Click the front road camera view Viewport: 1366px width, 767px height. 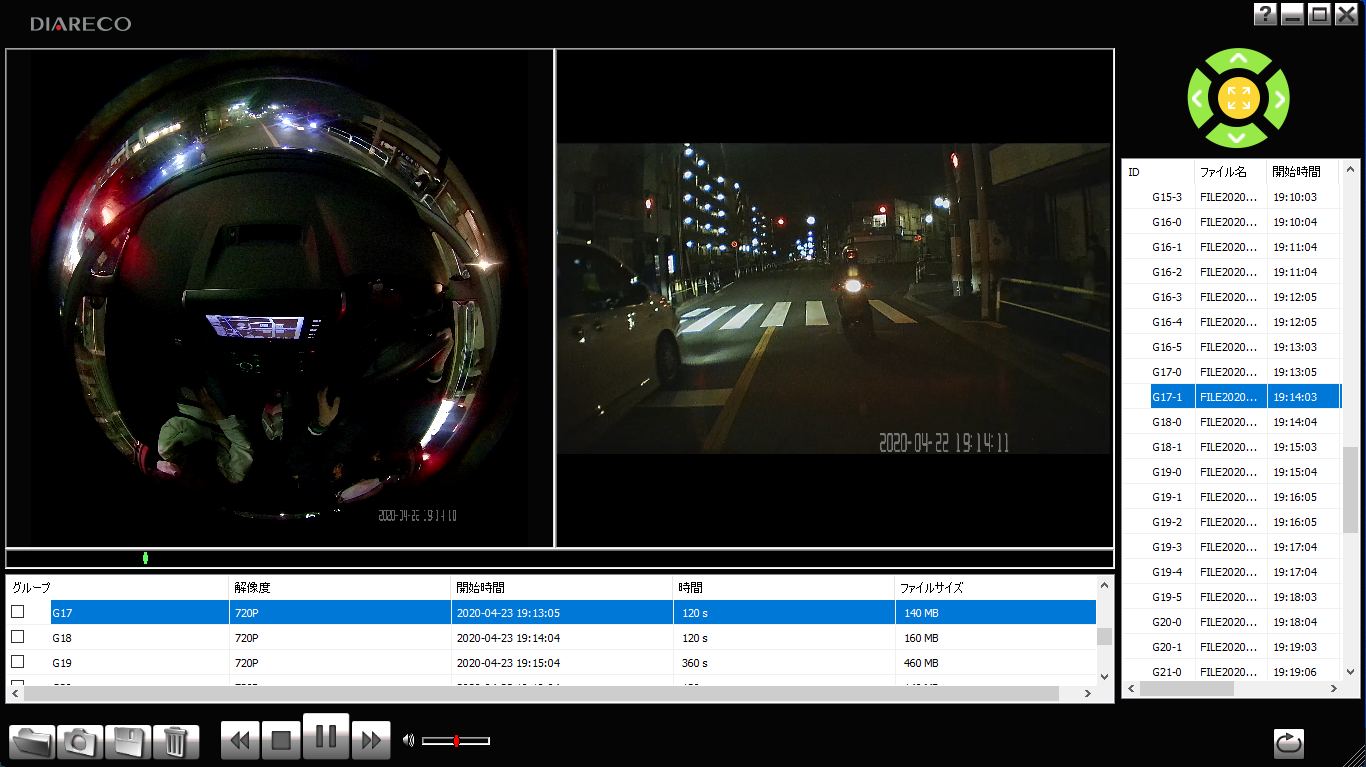(835, 298)
